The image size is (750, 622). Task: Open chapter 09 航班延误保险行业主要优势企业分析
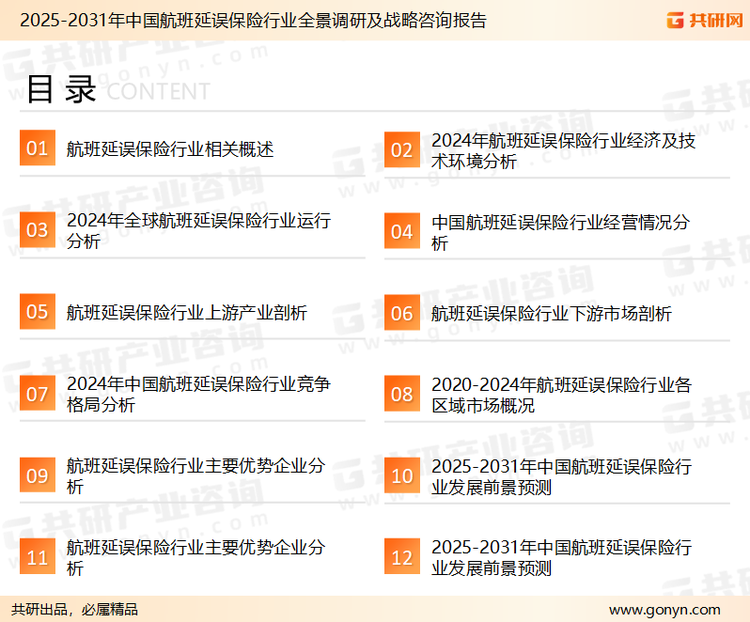tap(196, 476)
